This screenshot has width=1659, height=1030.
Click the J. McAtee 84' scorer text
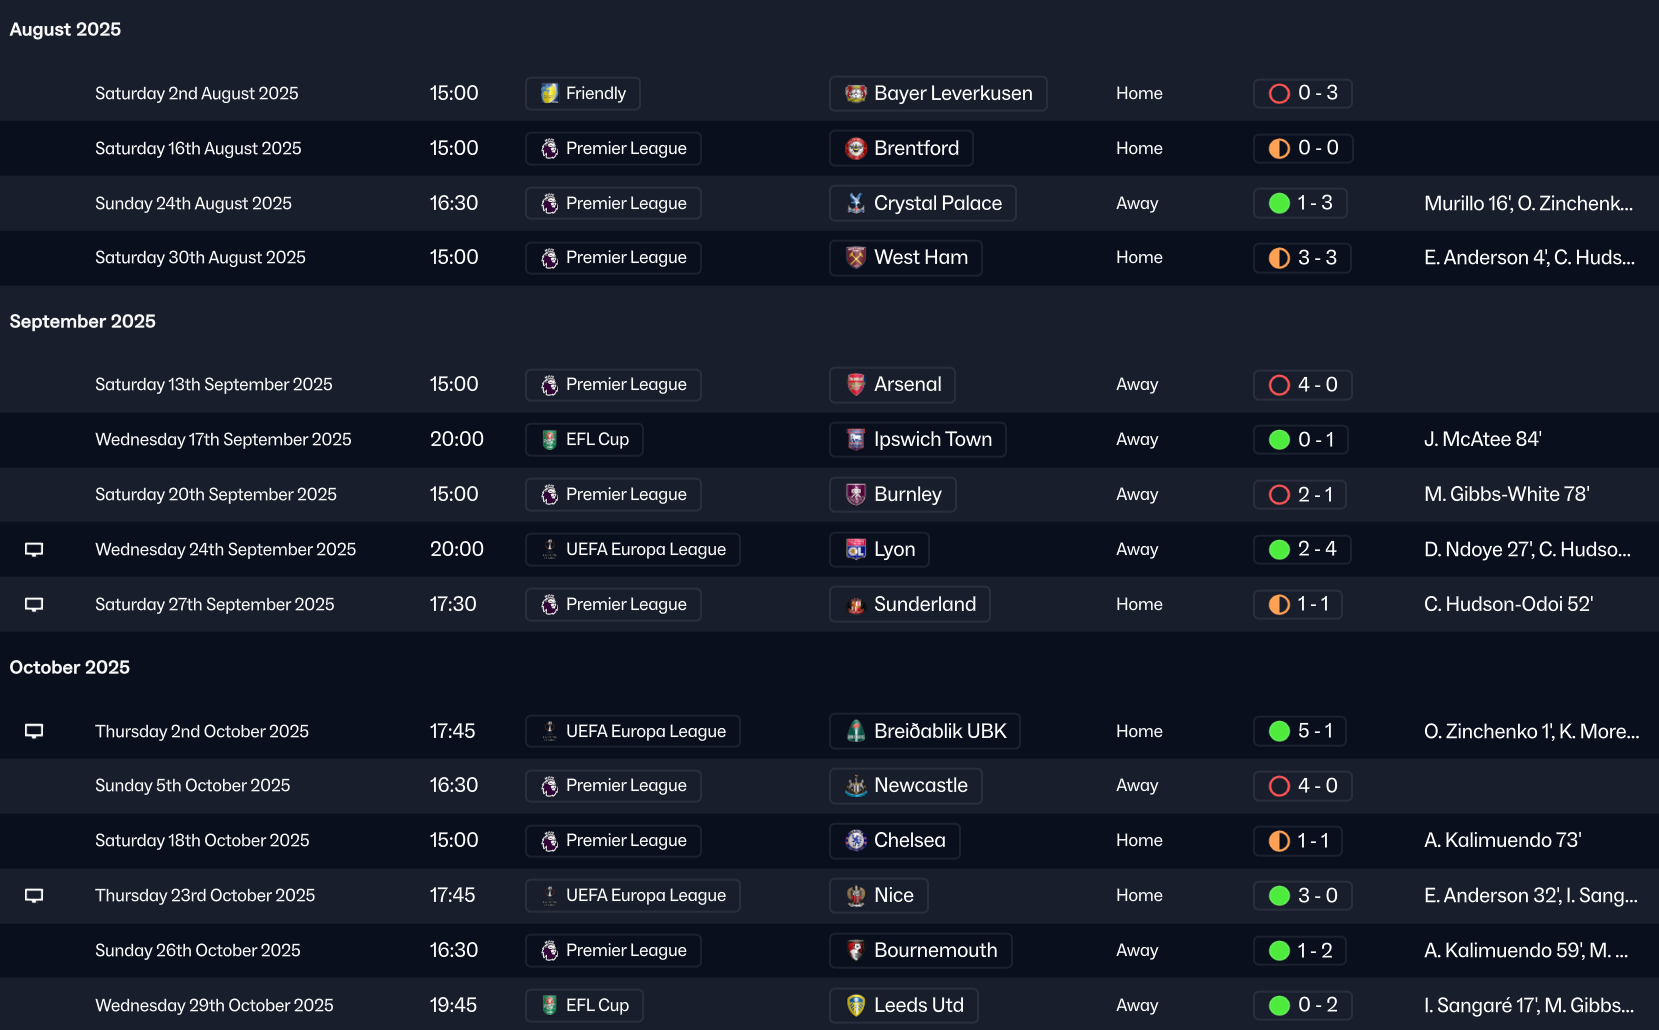(x=1482, y=440)
